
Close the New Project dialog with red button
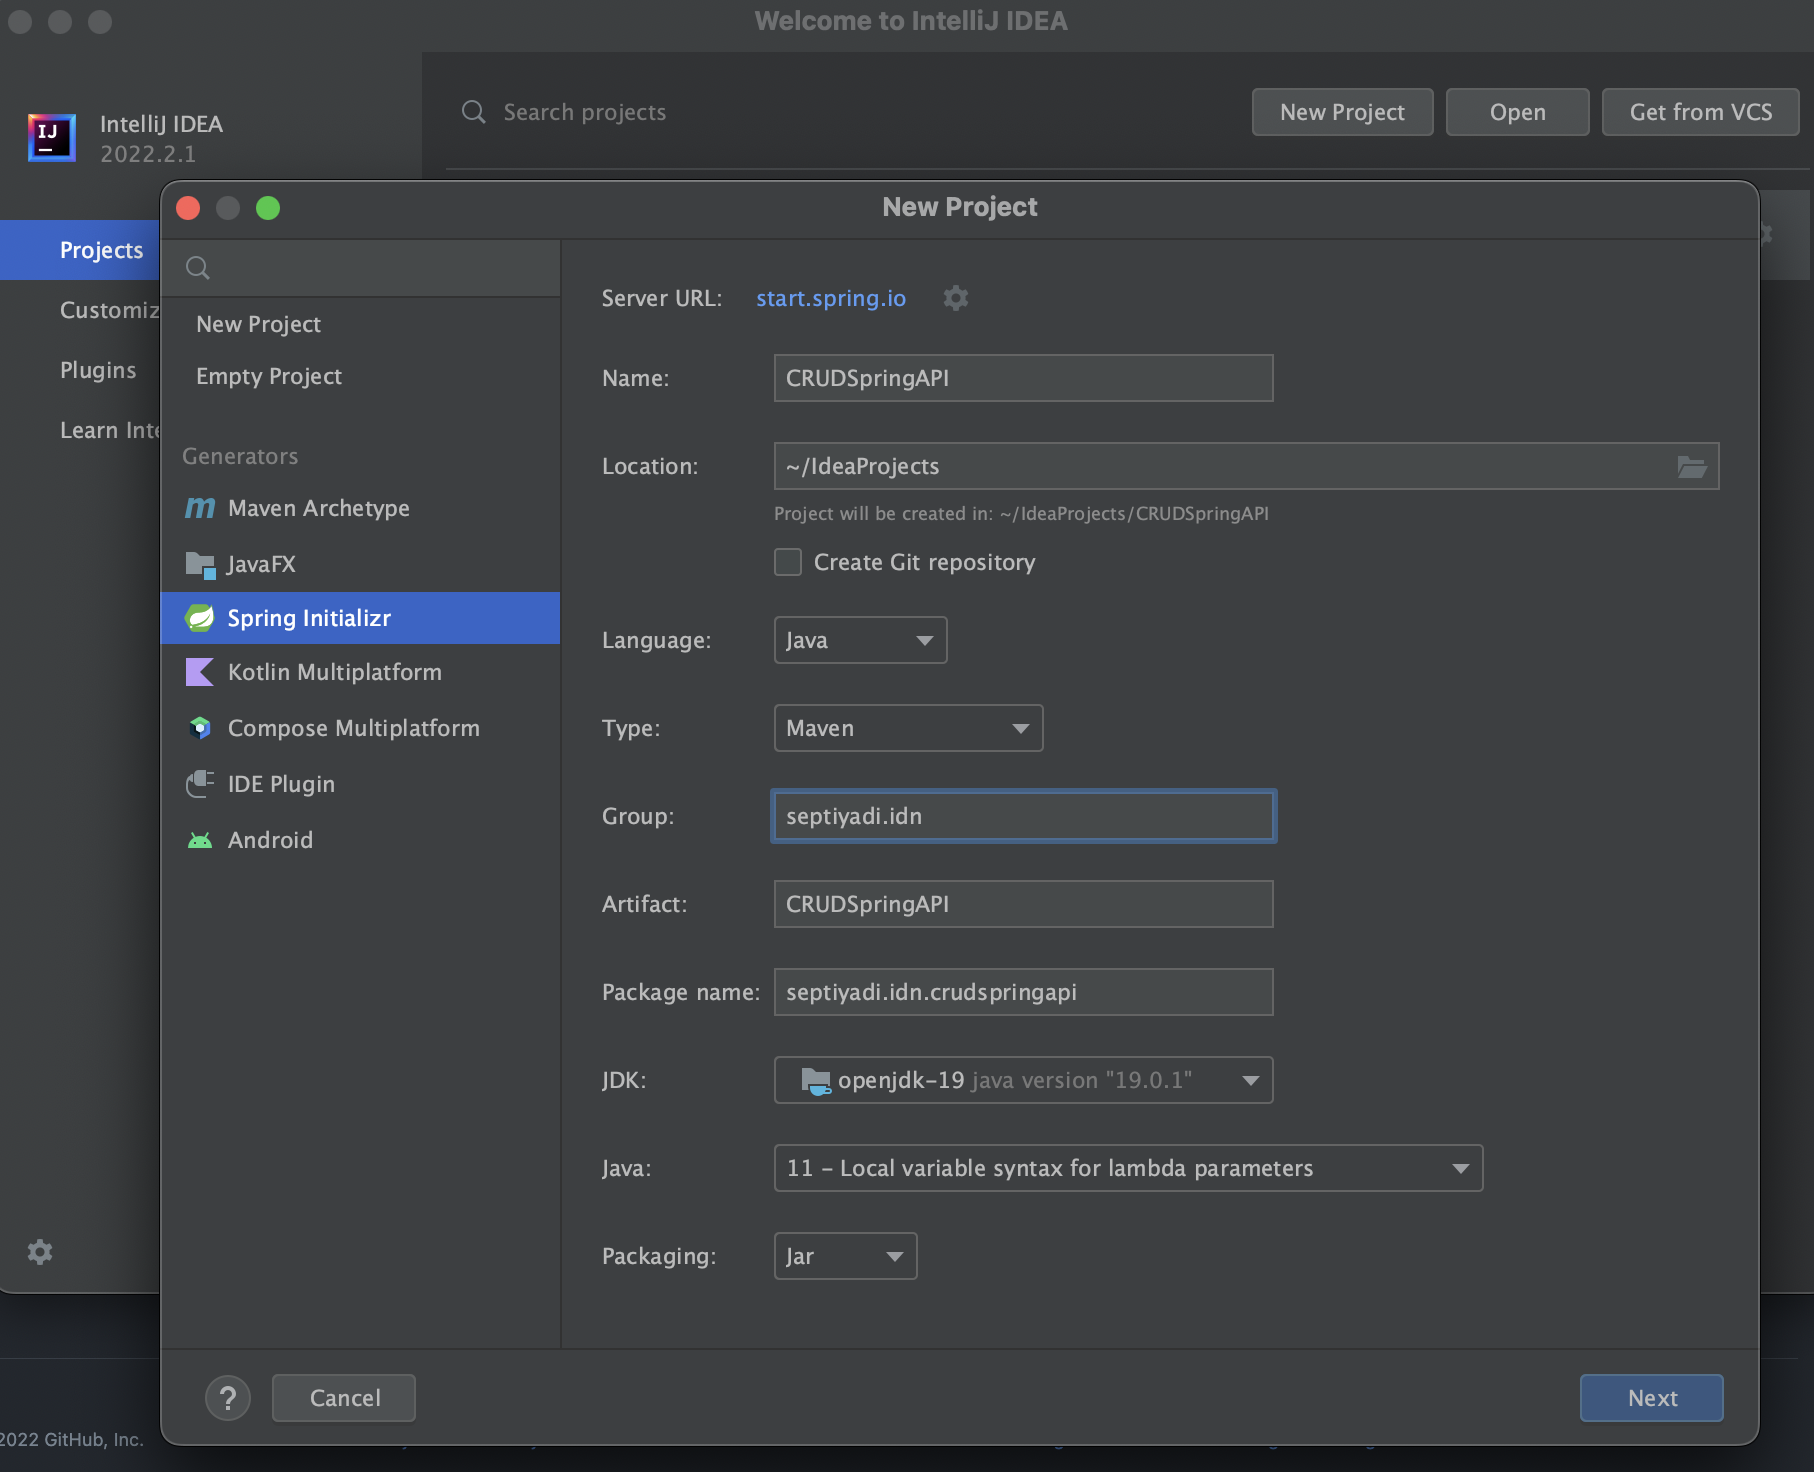[x=188, y=208]
